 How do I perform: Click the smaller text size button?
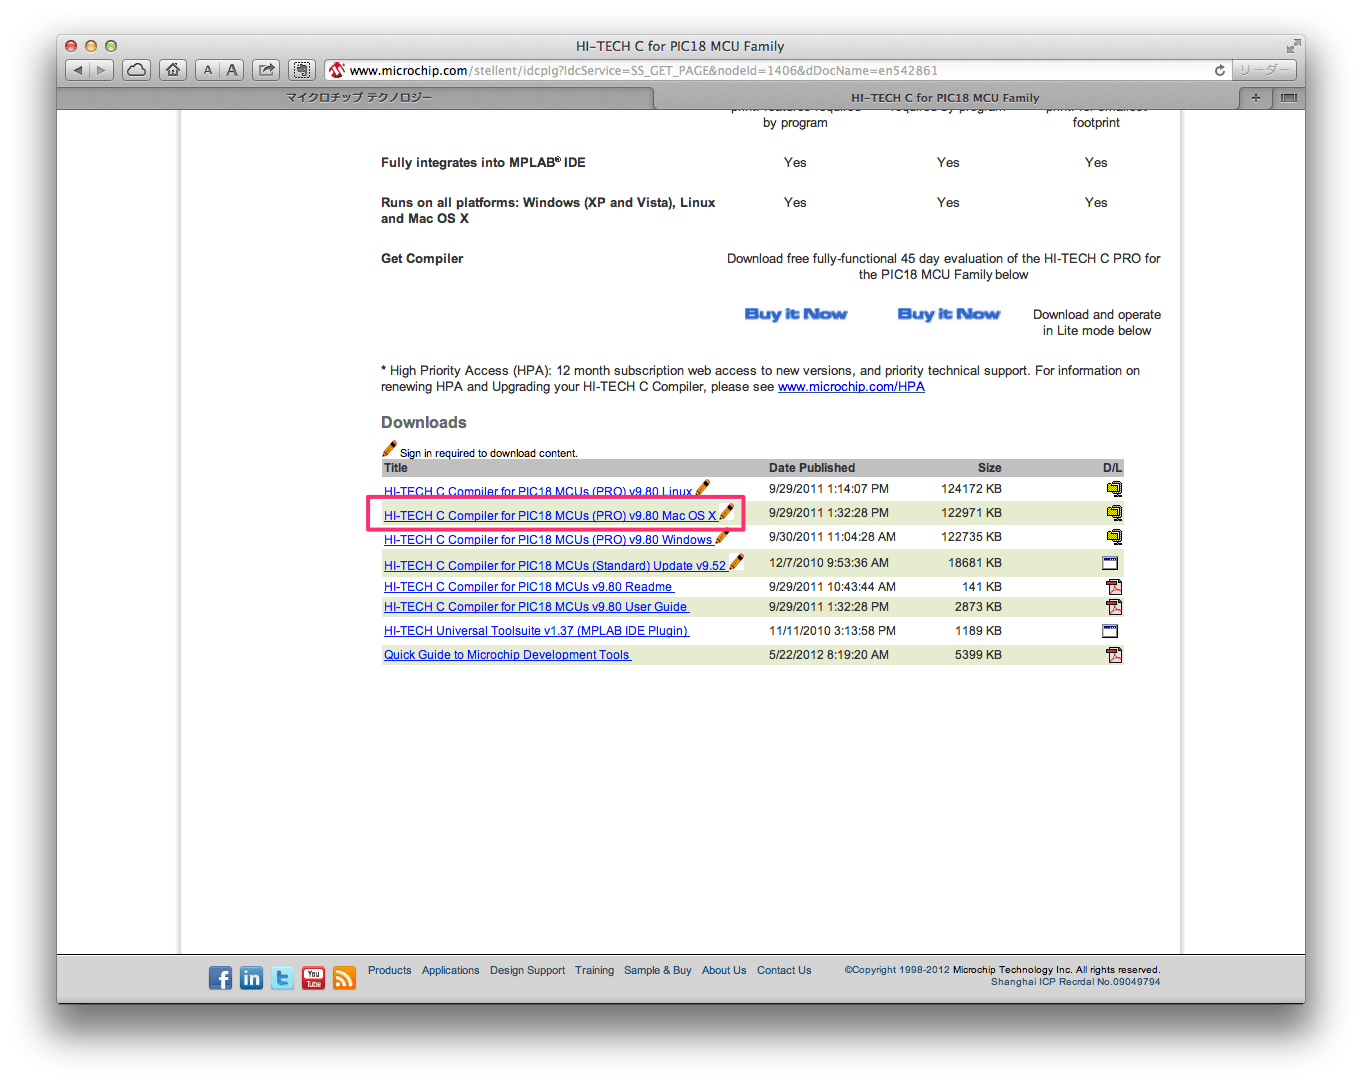coord(207,70)
